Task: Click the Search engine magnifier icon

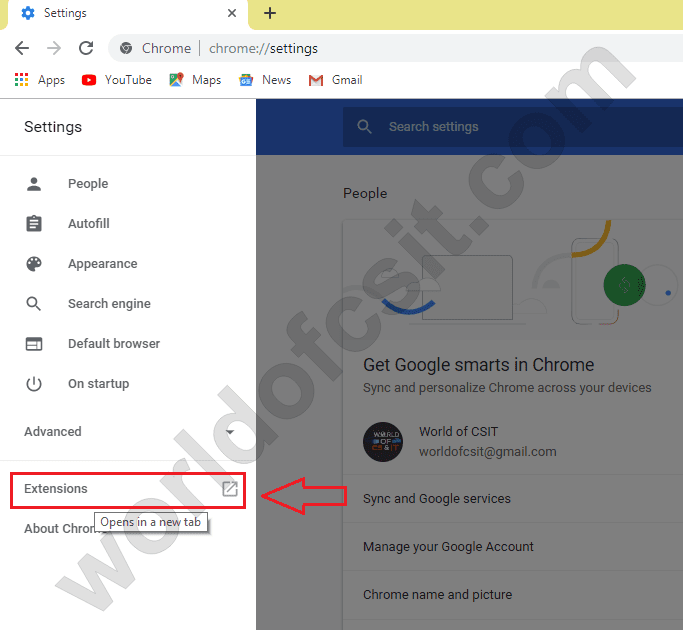Action: pos(34,304)
